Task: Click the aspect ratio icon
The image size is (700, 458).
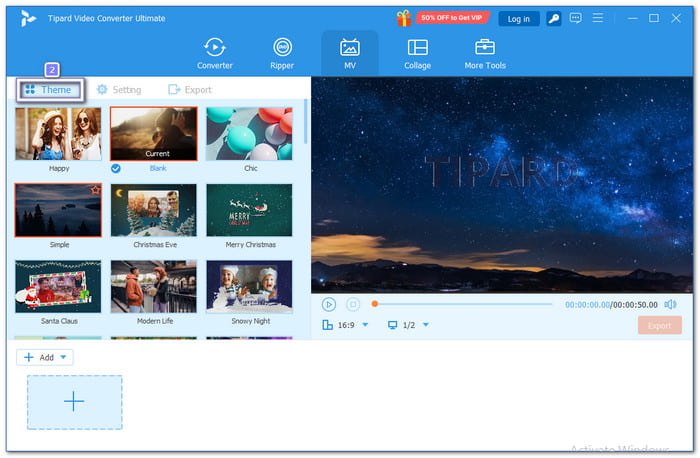Action: click(327, 325)
